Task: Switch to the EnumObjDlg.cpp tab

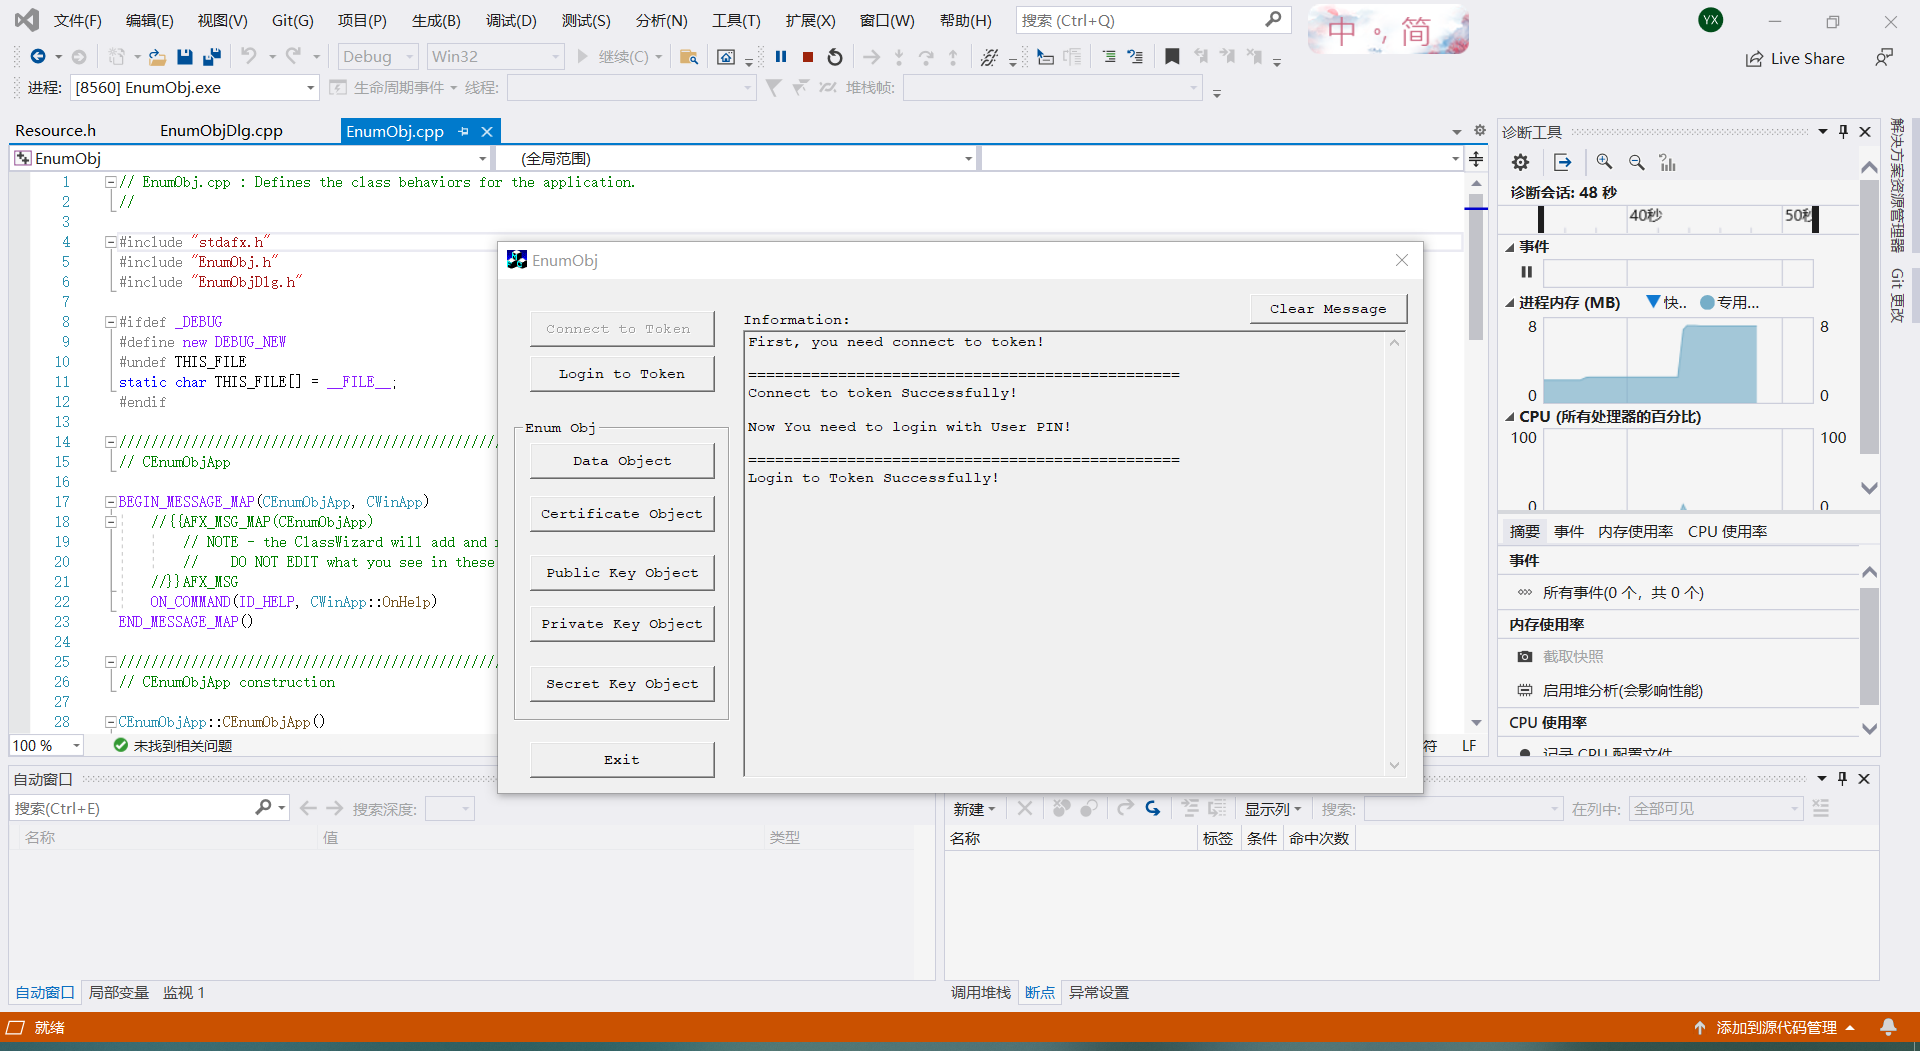Action: pos(221,131)
